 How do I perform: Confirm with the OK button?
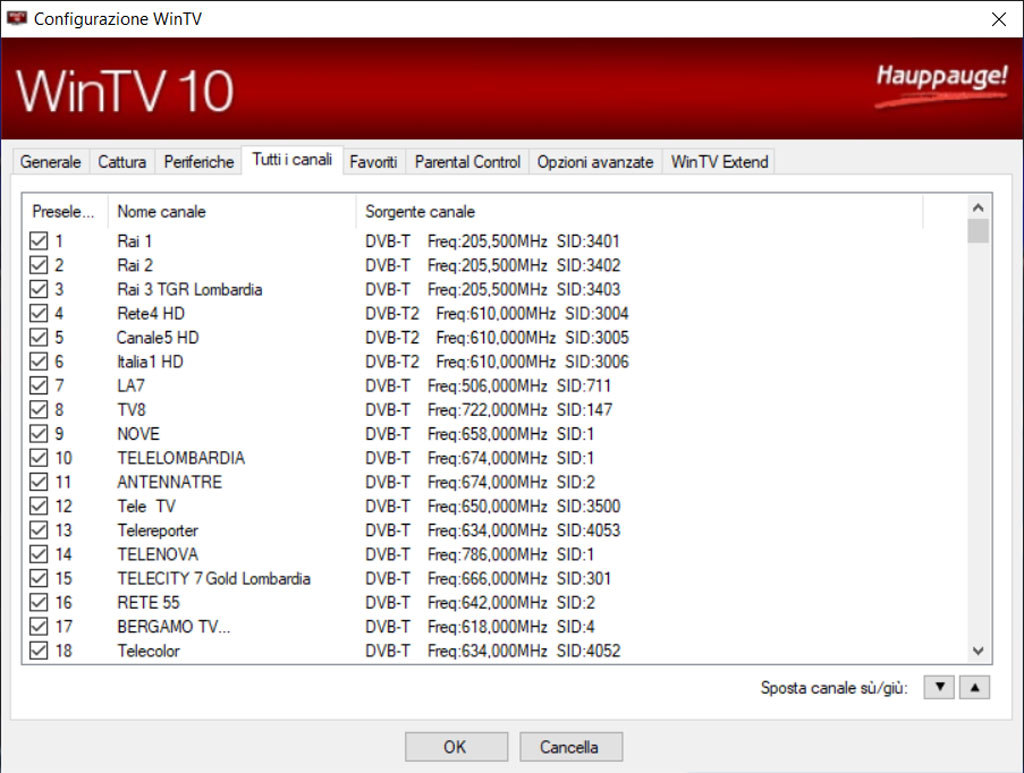point(456,747)
